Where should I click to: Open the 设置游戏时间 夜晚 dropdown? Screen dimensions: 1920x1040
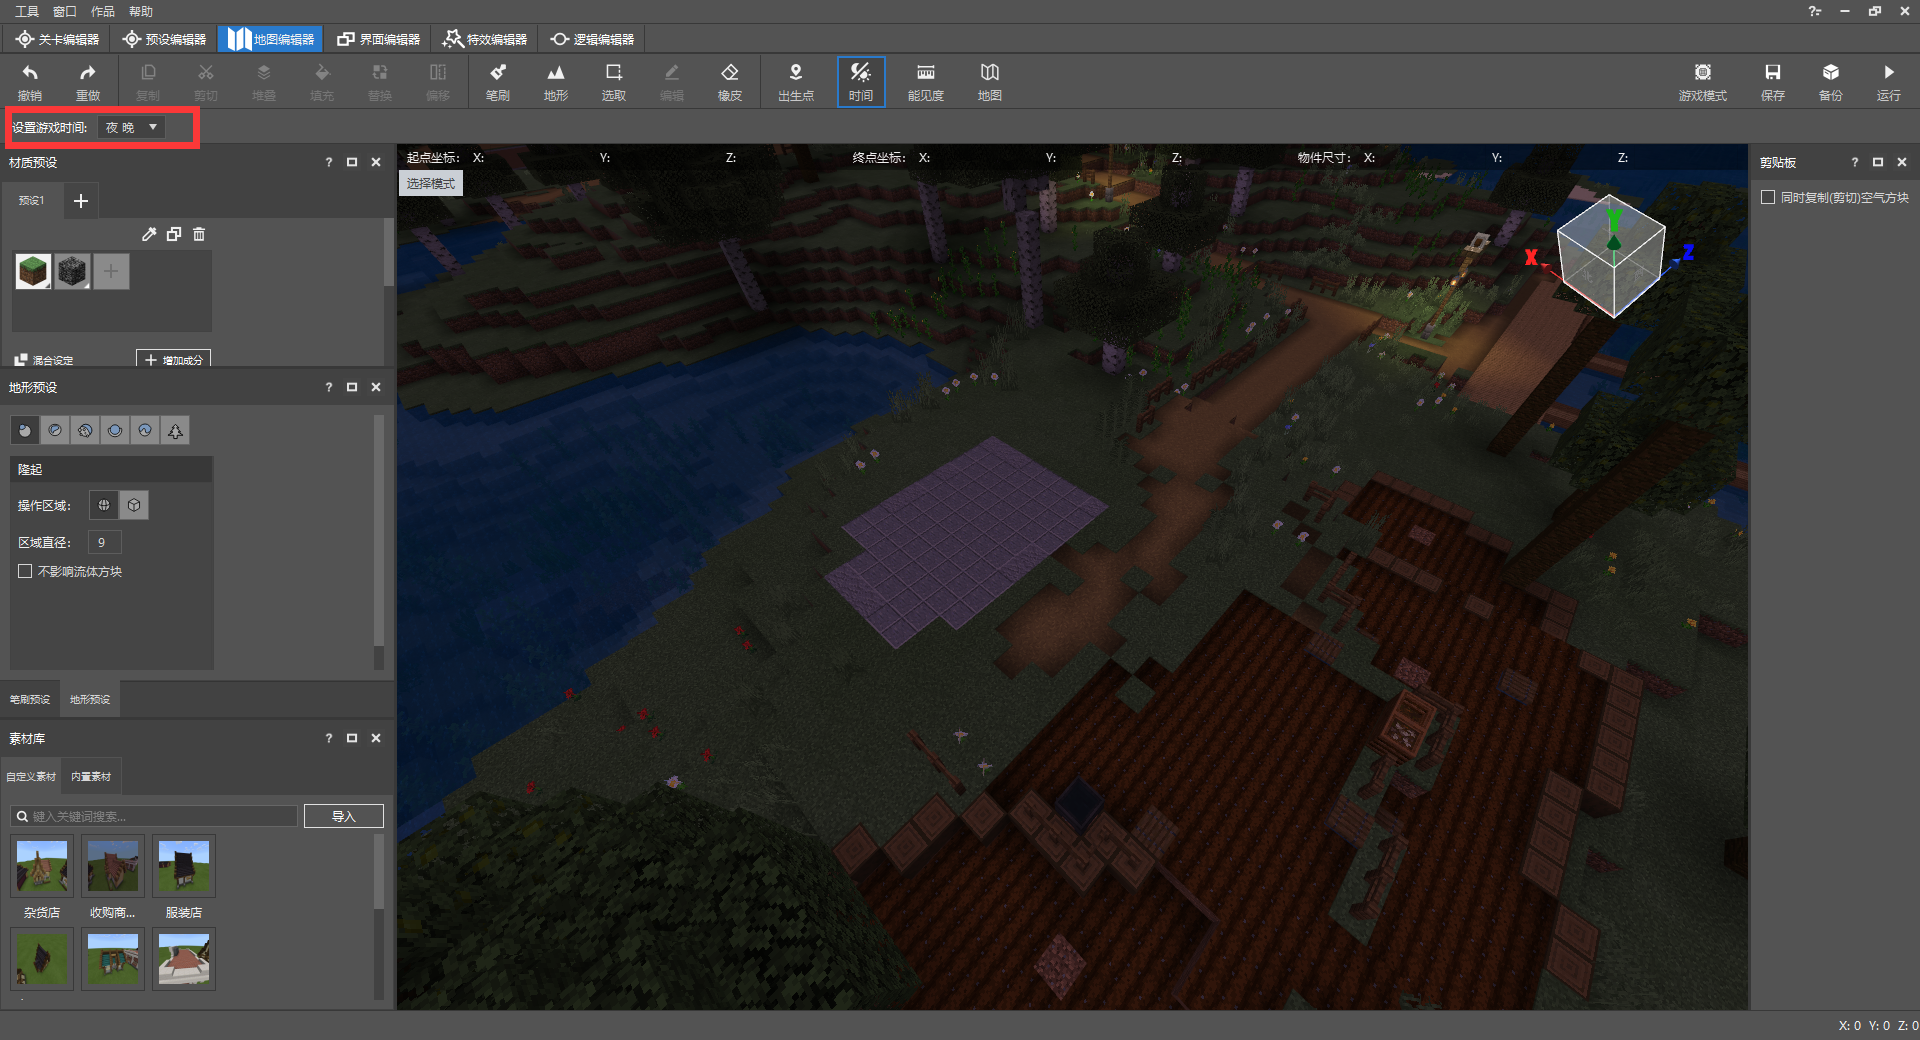point(131,127)
